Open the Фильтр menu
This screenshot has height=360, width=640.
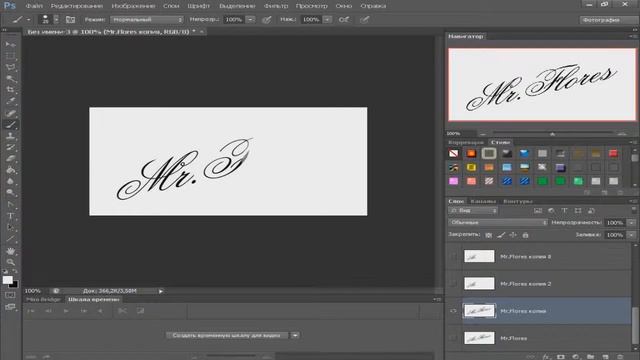(276, 6)
